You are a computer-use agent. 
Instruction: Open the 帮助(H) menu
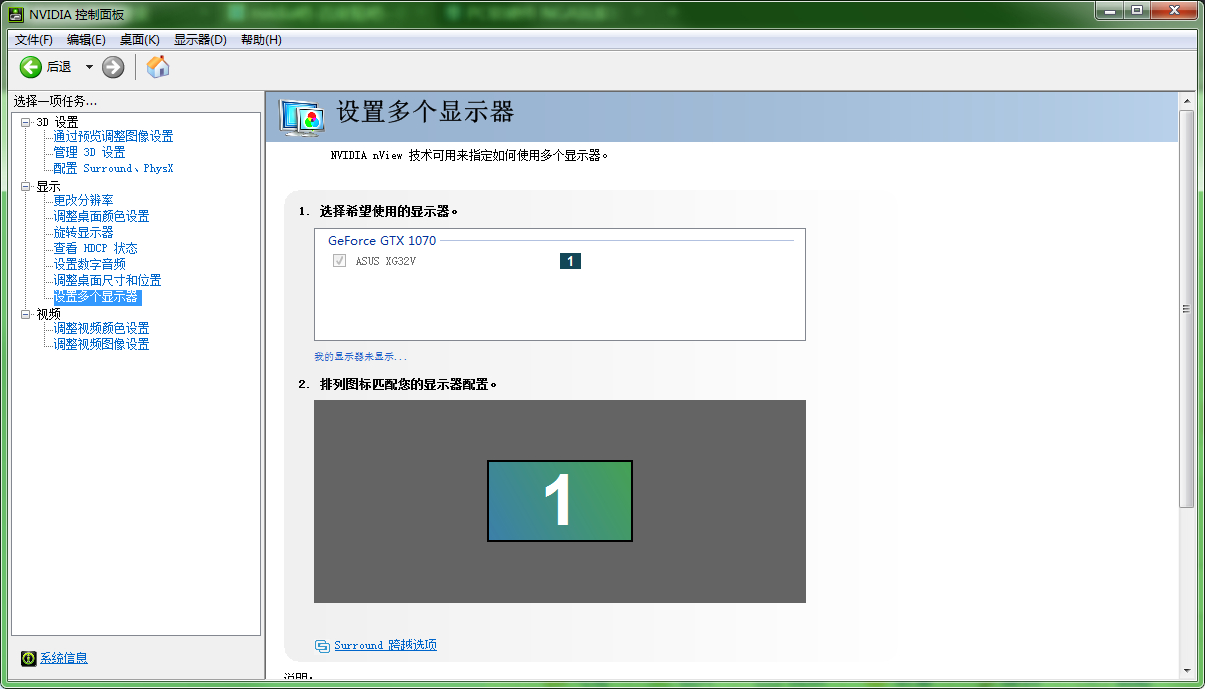(x=261, y=40)
